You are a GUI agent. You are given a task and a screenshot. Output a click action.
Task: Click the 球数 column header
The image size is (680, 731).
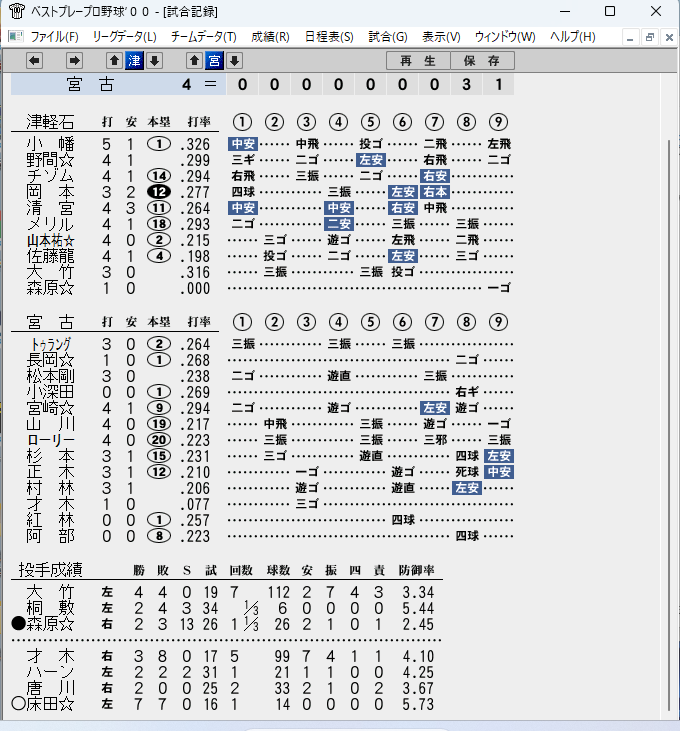(x=279, y=570)
